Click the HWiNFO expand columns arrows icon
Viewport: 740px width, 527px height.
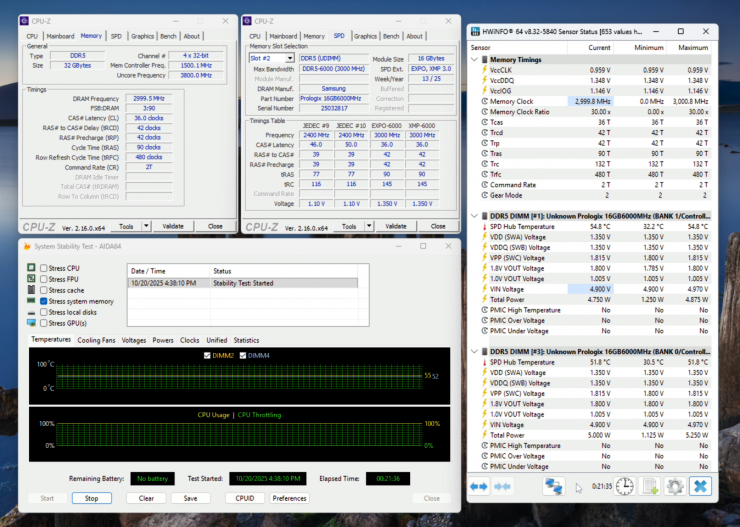pyautogui.click(x=479, y=486)
